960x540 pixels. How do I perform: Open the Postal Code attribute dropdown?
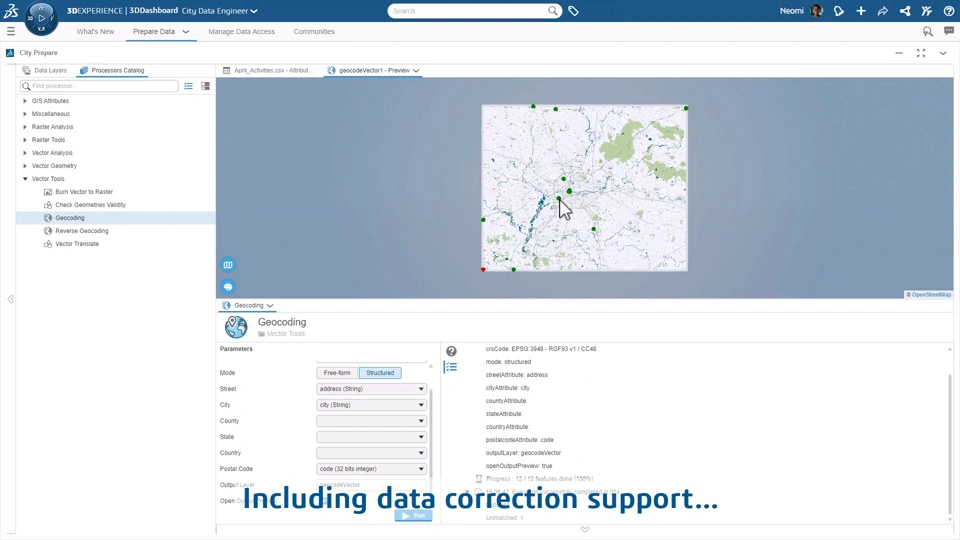371,469
